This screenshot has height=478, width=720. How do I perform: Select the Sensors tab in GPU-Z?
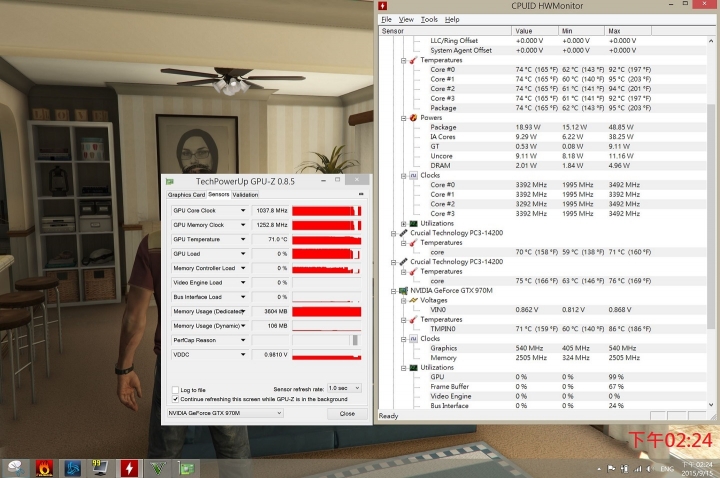tap(219, 194)
